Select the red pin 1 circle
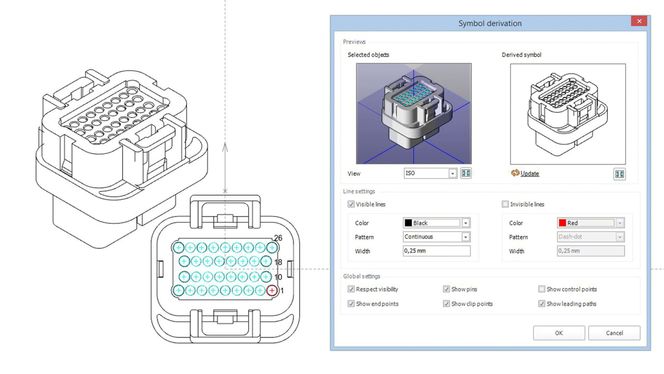Screen dimensions: 664x374 [x=272, y=290]
